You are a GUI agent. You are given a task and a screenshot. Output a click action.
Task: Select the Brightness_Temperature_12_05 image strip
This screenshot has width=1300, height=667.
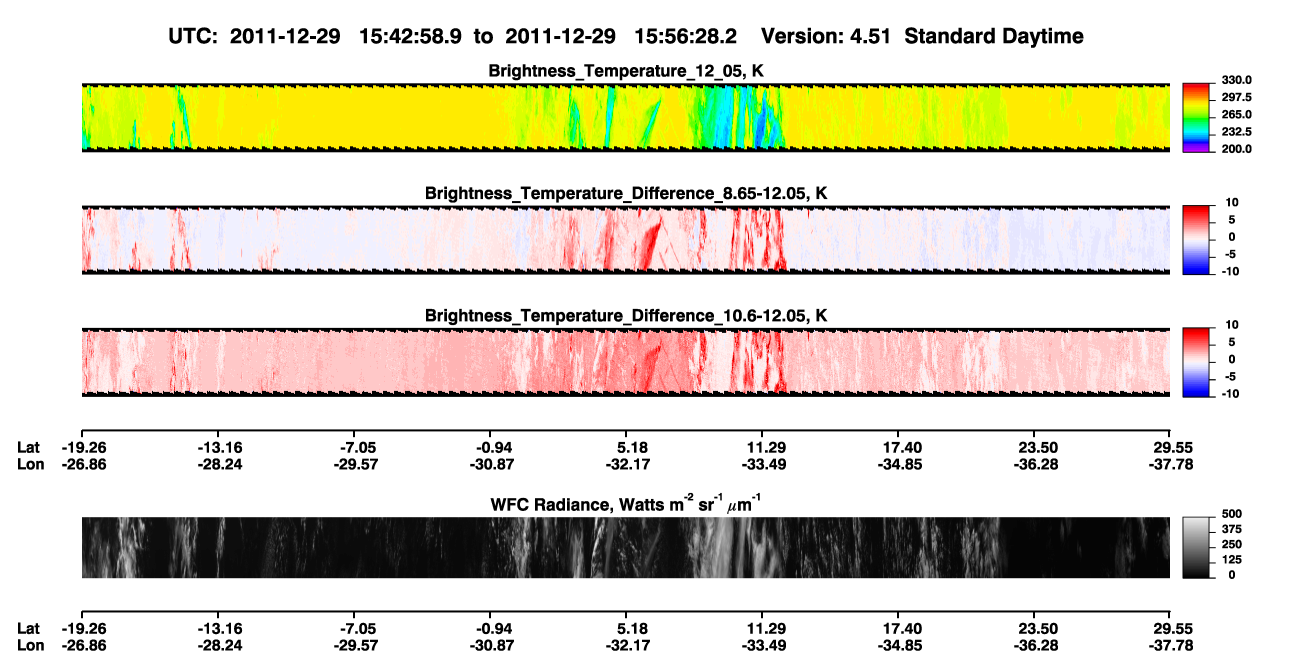point(625,117)
